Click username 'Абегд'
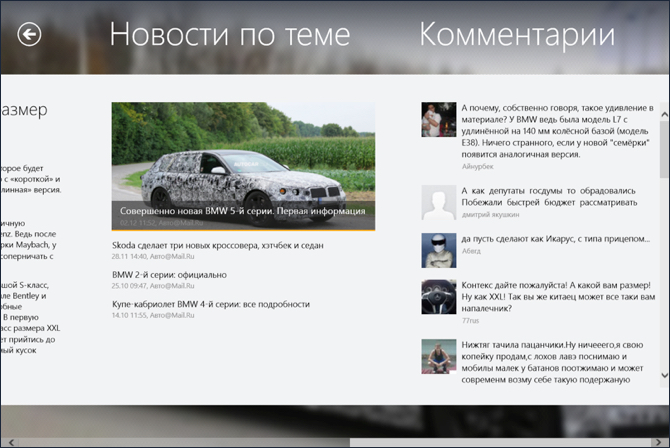This screenshot has width=670, height=448. (x=471, y=251)
